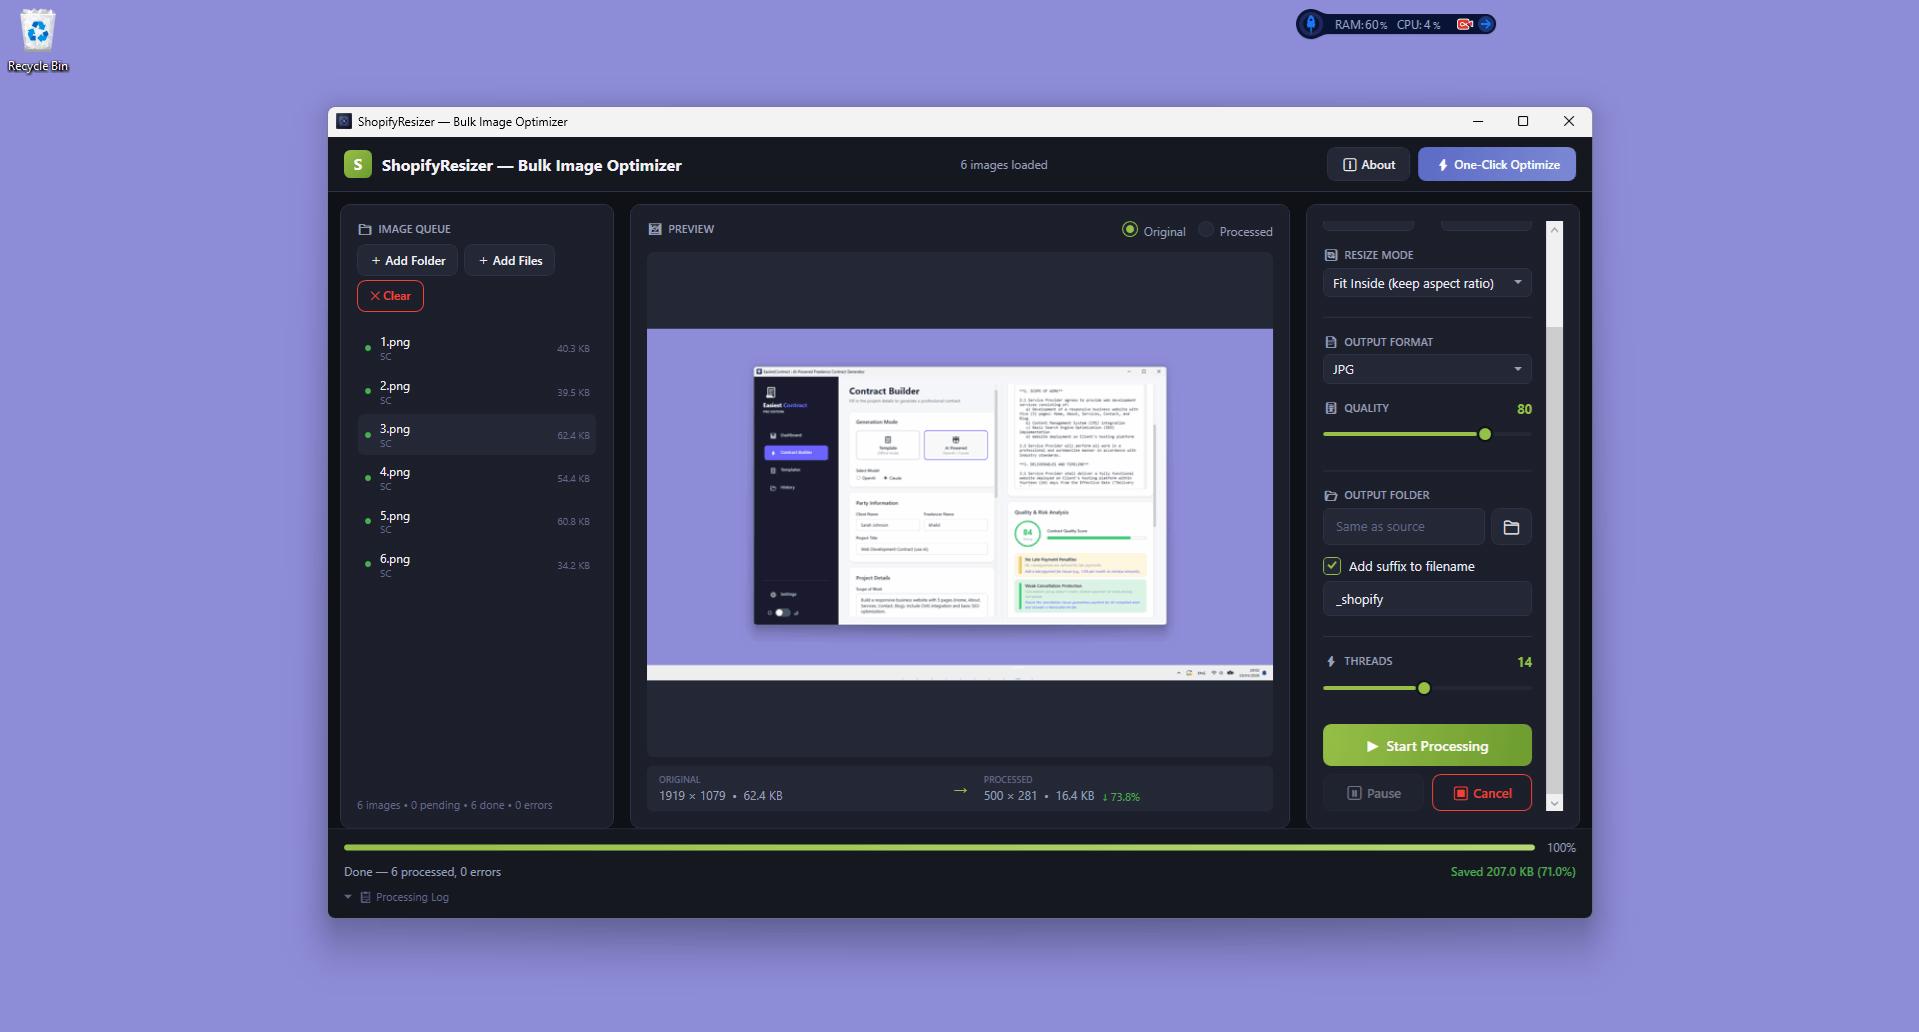
Task: Clear the image queue
Action: click(x=390, y=296)
